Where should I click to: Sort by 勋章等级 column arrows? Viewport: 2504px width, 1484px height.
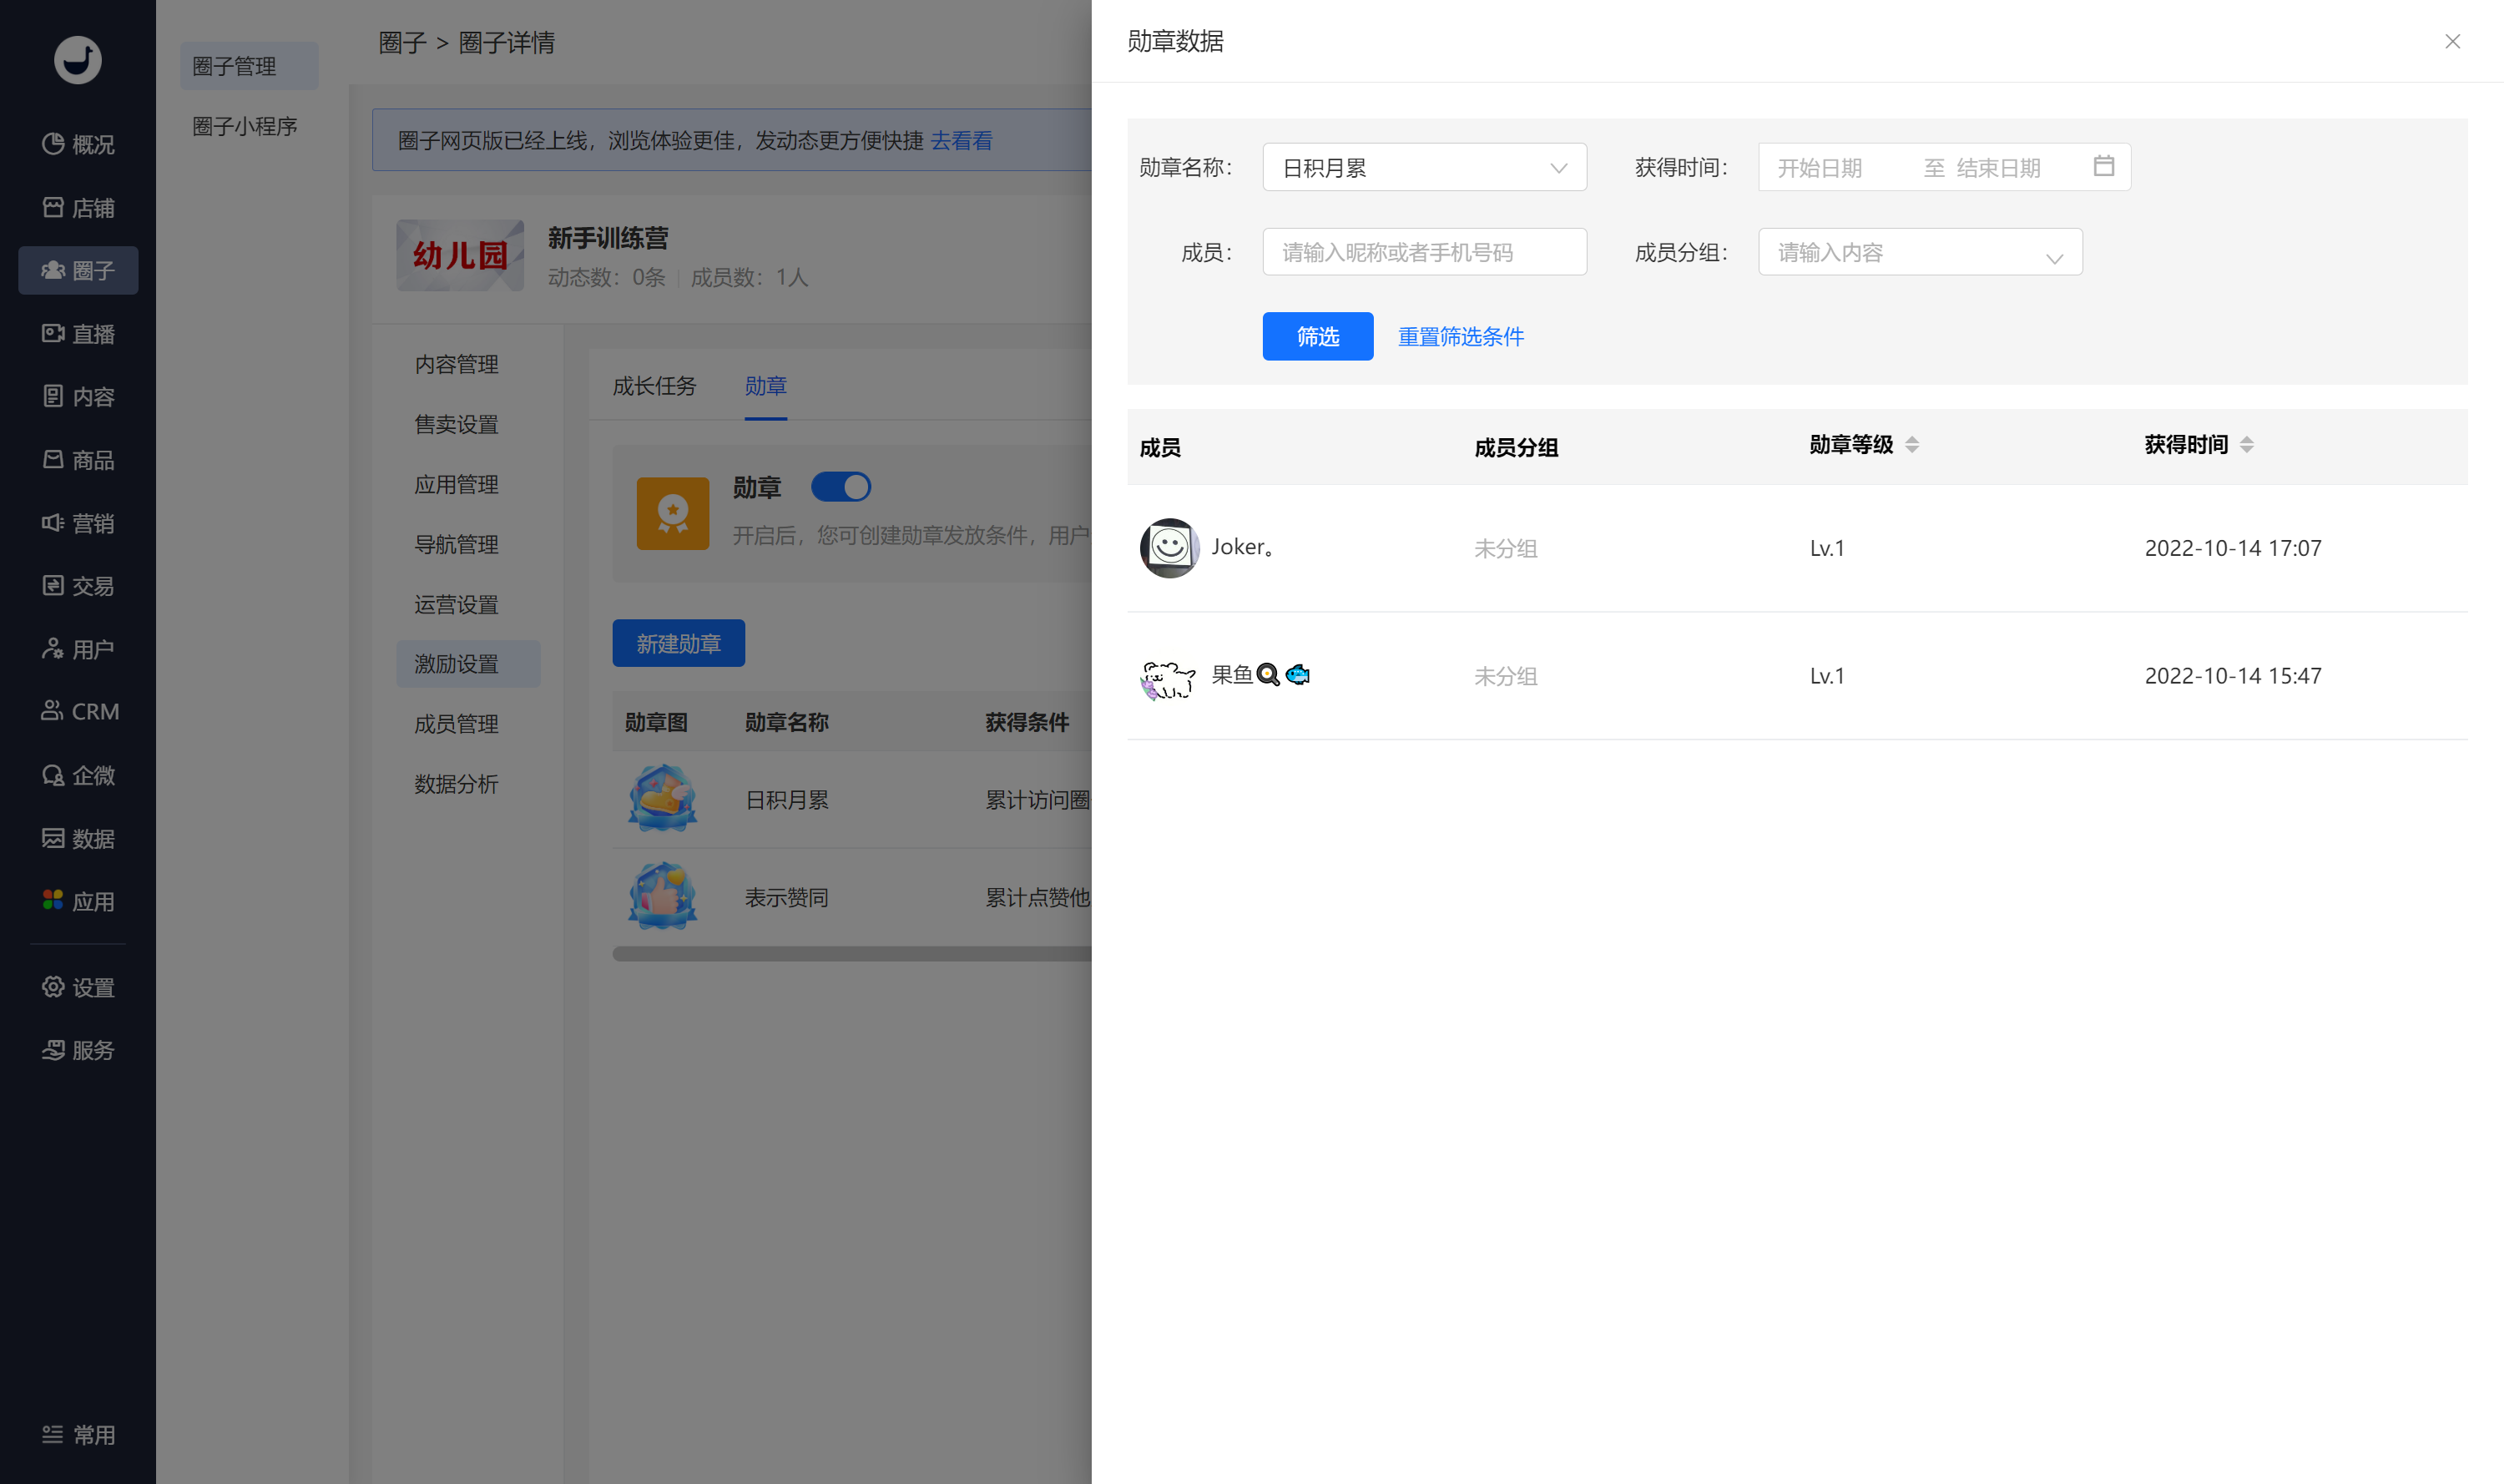[x=1911, y=445]
